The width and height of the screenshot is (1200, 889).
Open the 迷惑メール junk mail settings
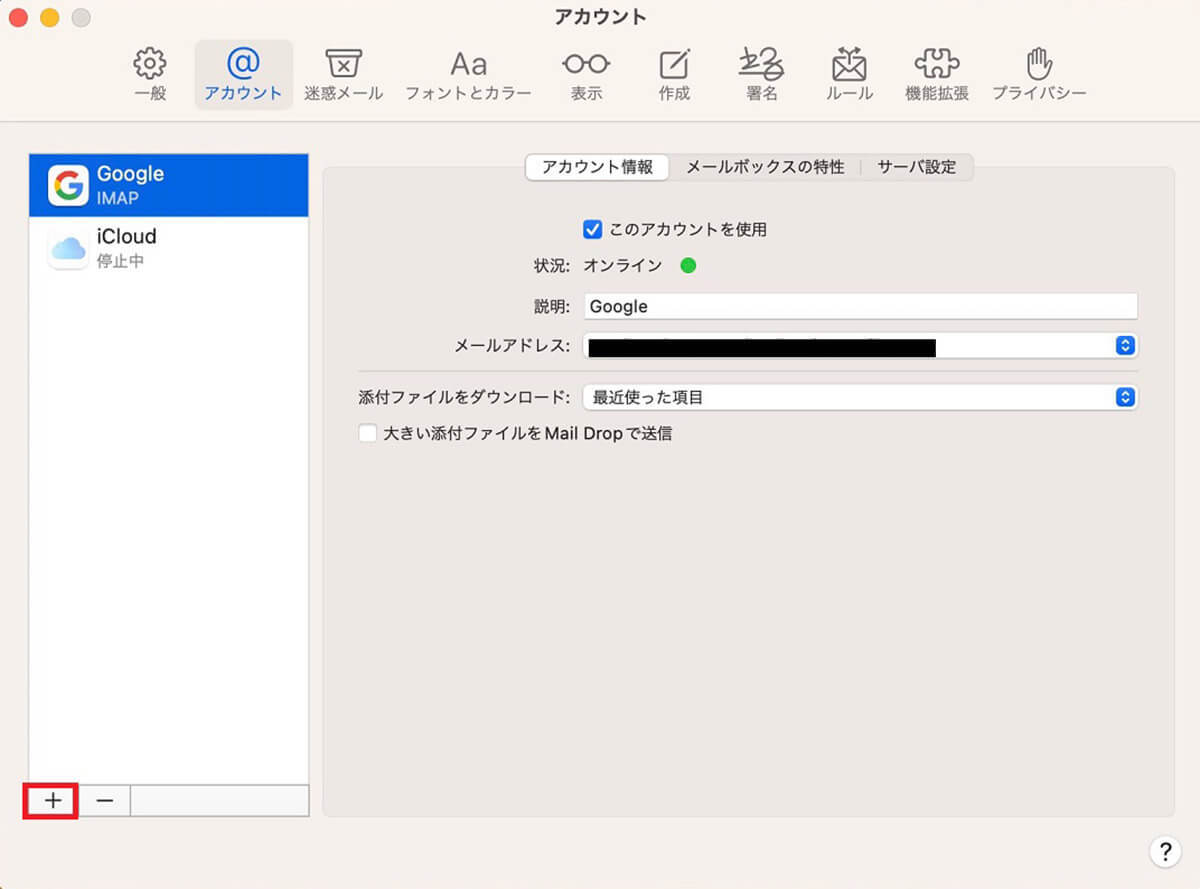(343, 75)
